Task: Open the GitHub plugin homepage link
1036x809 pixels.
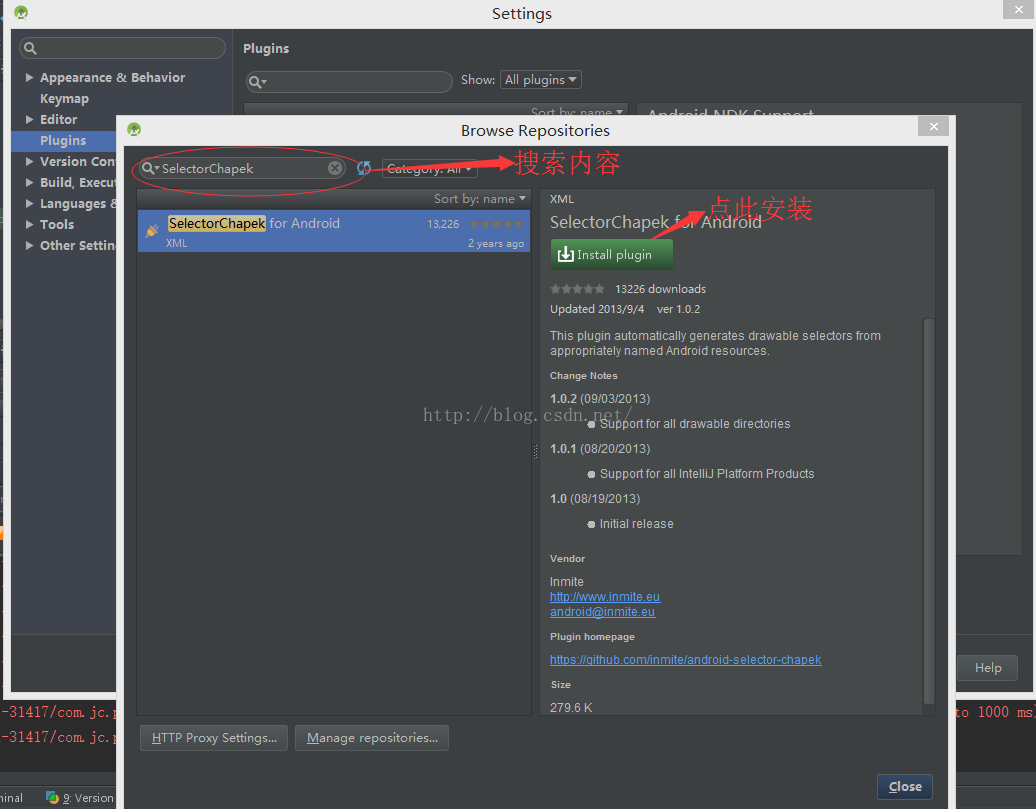Action: point(686,660)
